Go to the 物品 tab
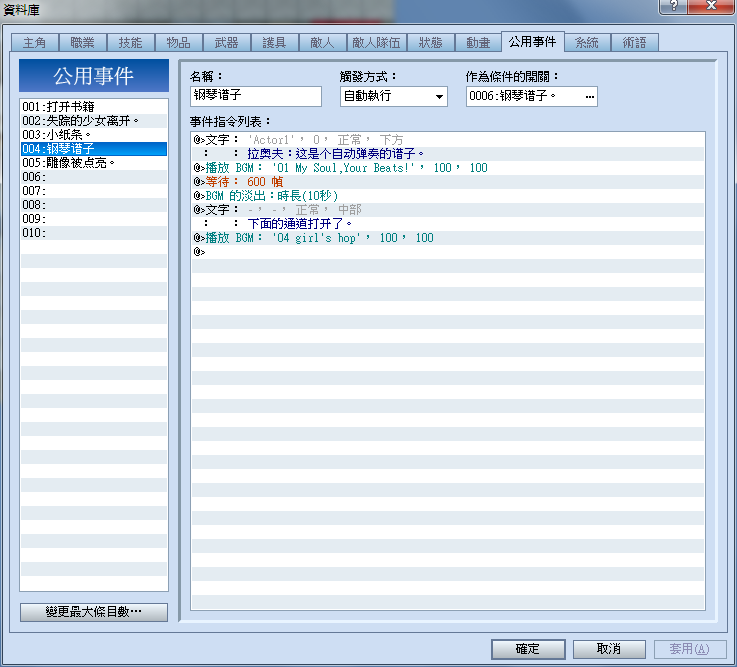 point(179,43)
